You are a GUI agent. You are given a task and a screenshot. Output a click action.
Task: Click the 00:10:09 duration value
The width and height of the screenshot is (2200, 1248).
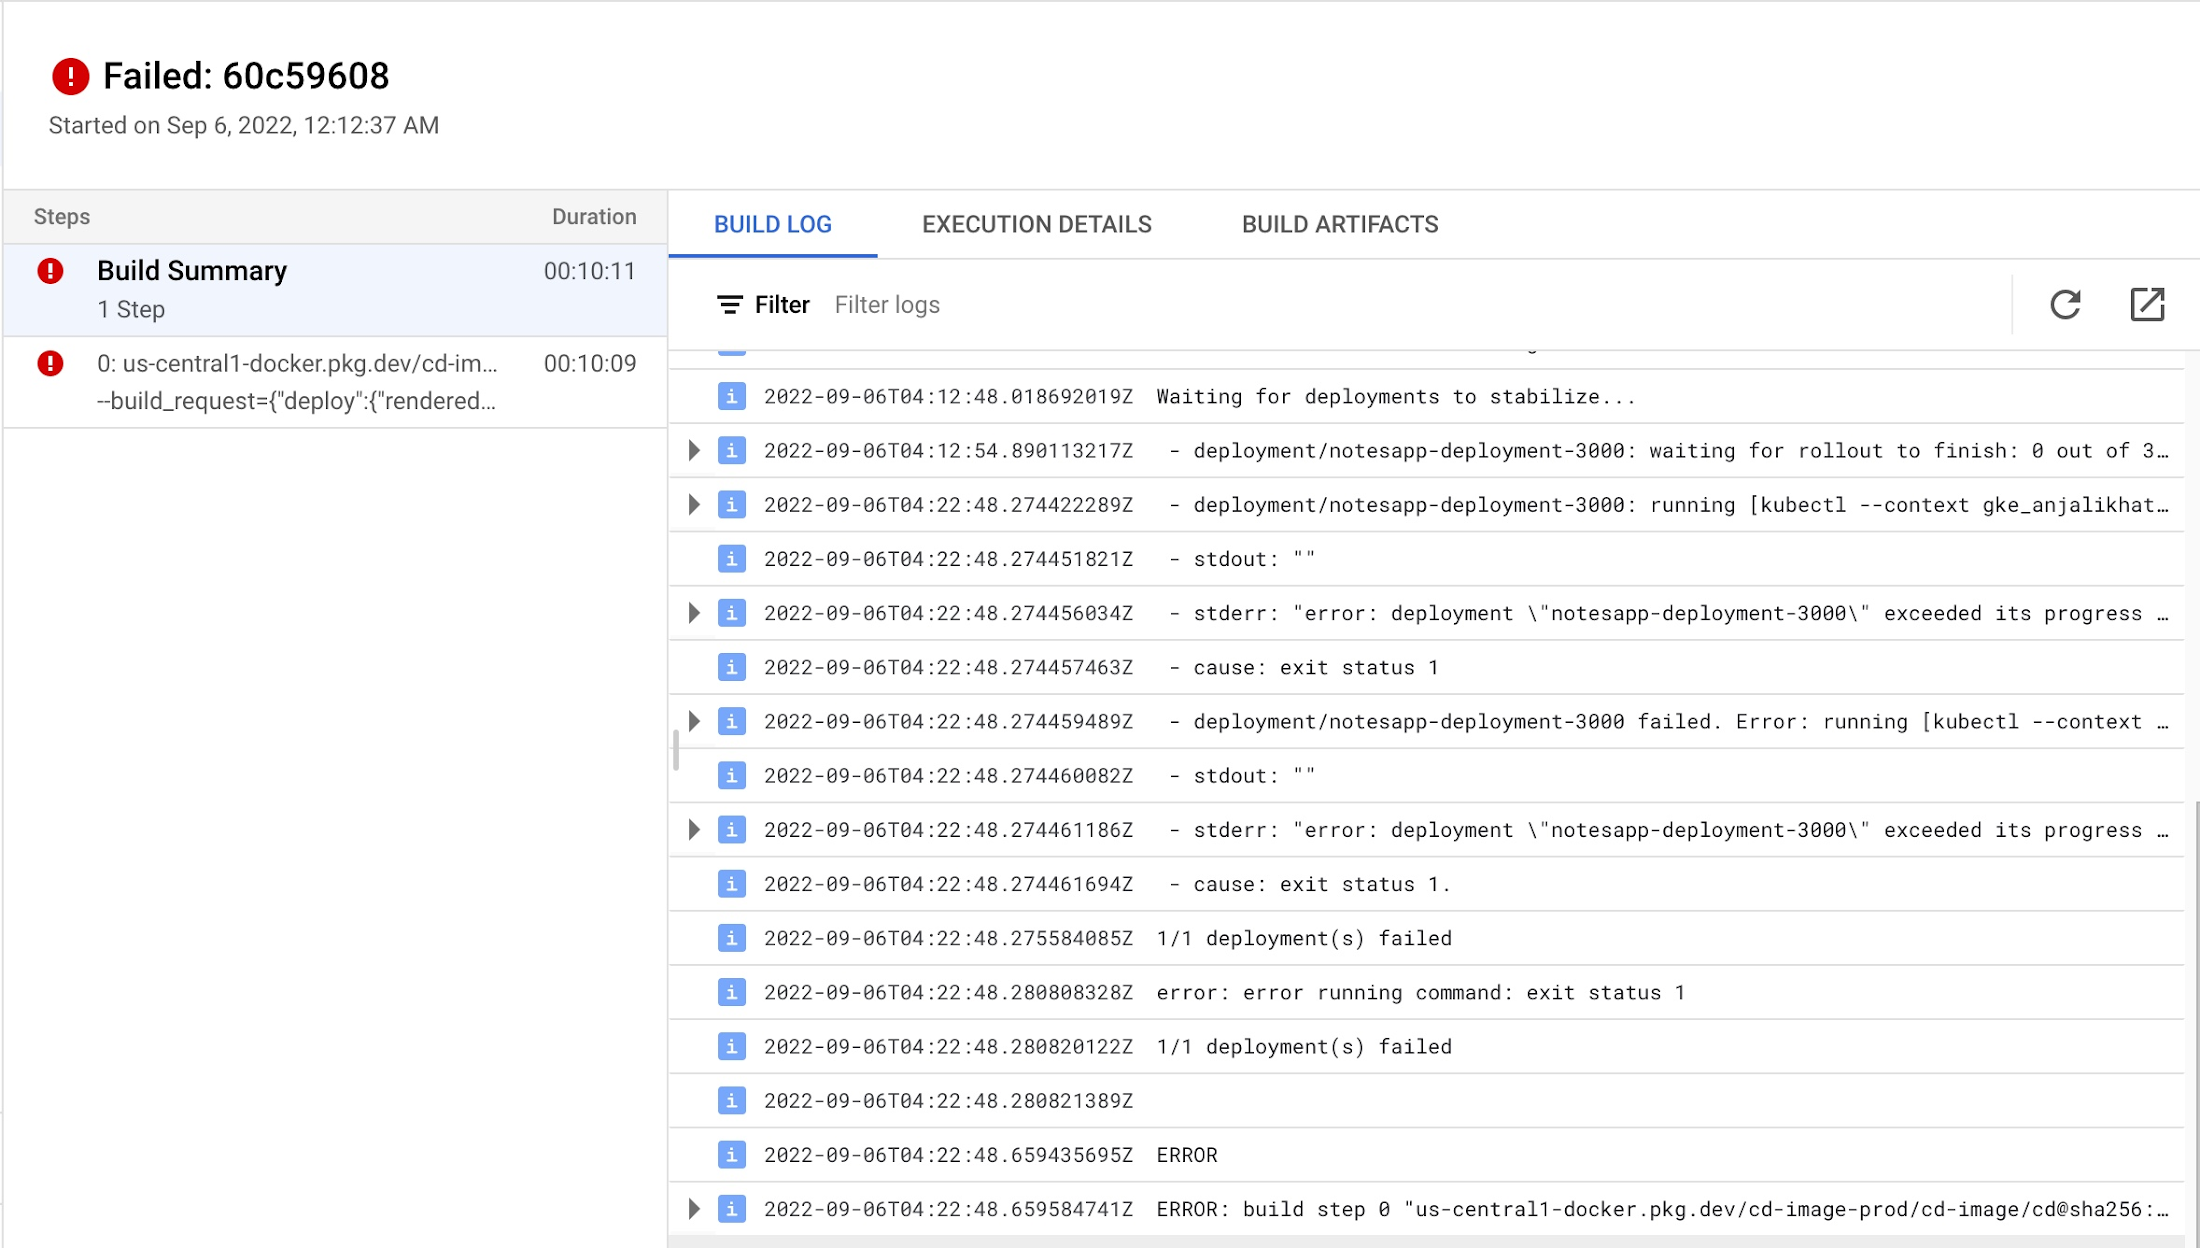pyautogui.click(x=590, y=363)
